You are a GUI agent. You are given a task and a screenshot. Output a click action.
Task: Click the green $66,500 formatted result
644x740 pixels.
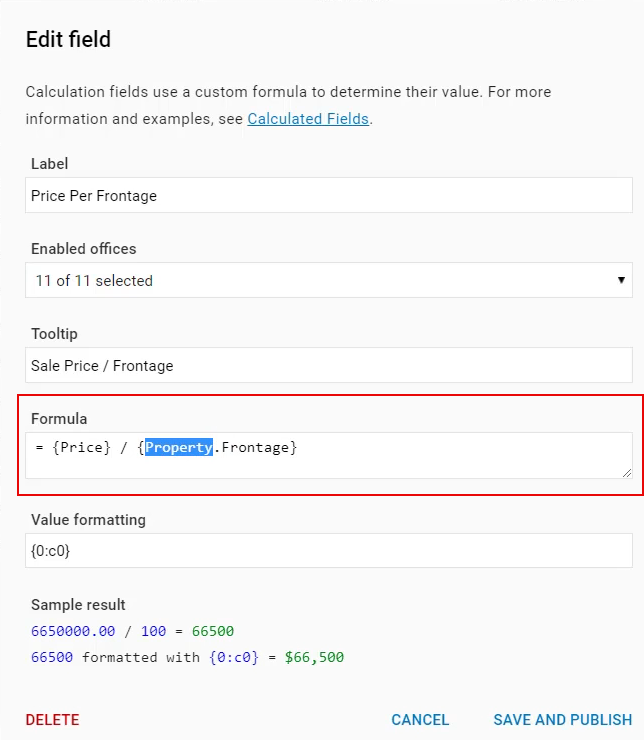314,657
